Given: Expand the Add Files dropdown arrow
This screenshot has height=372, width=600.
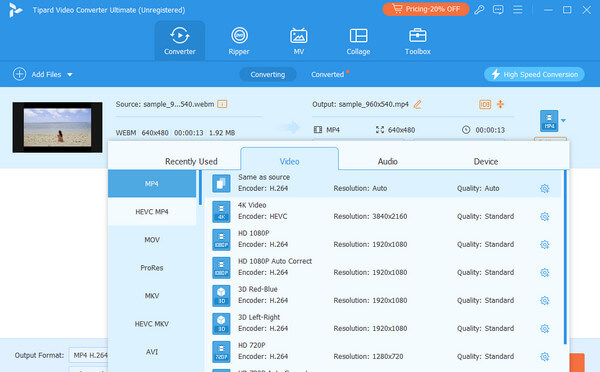Looking at the screenshot, I should pyautogui.click(x=70, y=75).
